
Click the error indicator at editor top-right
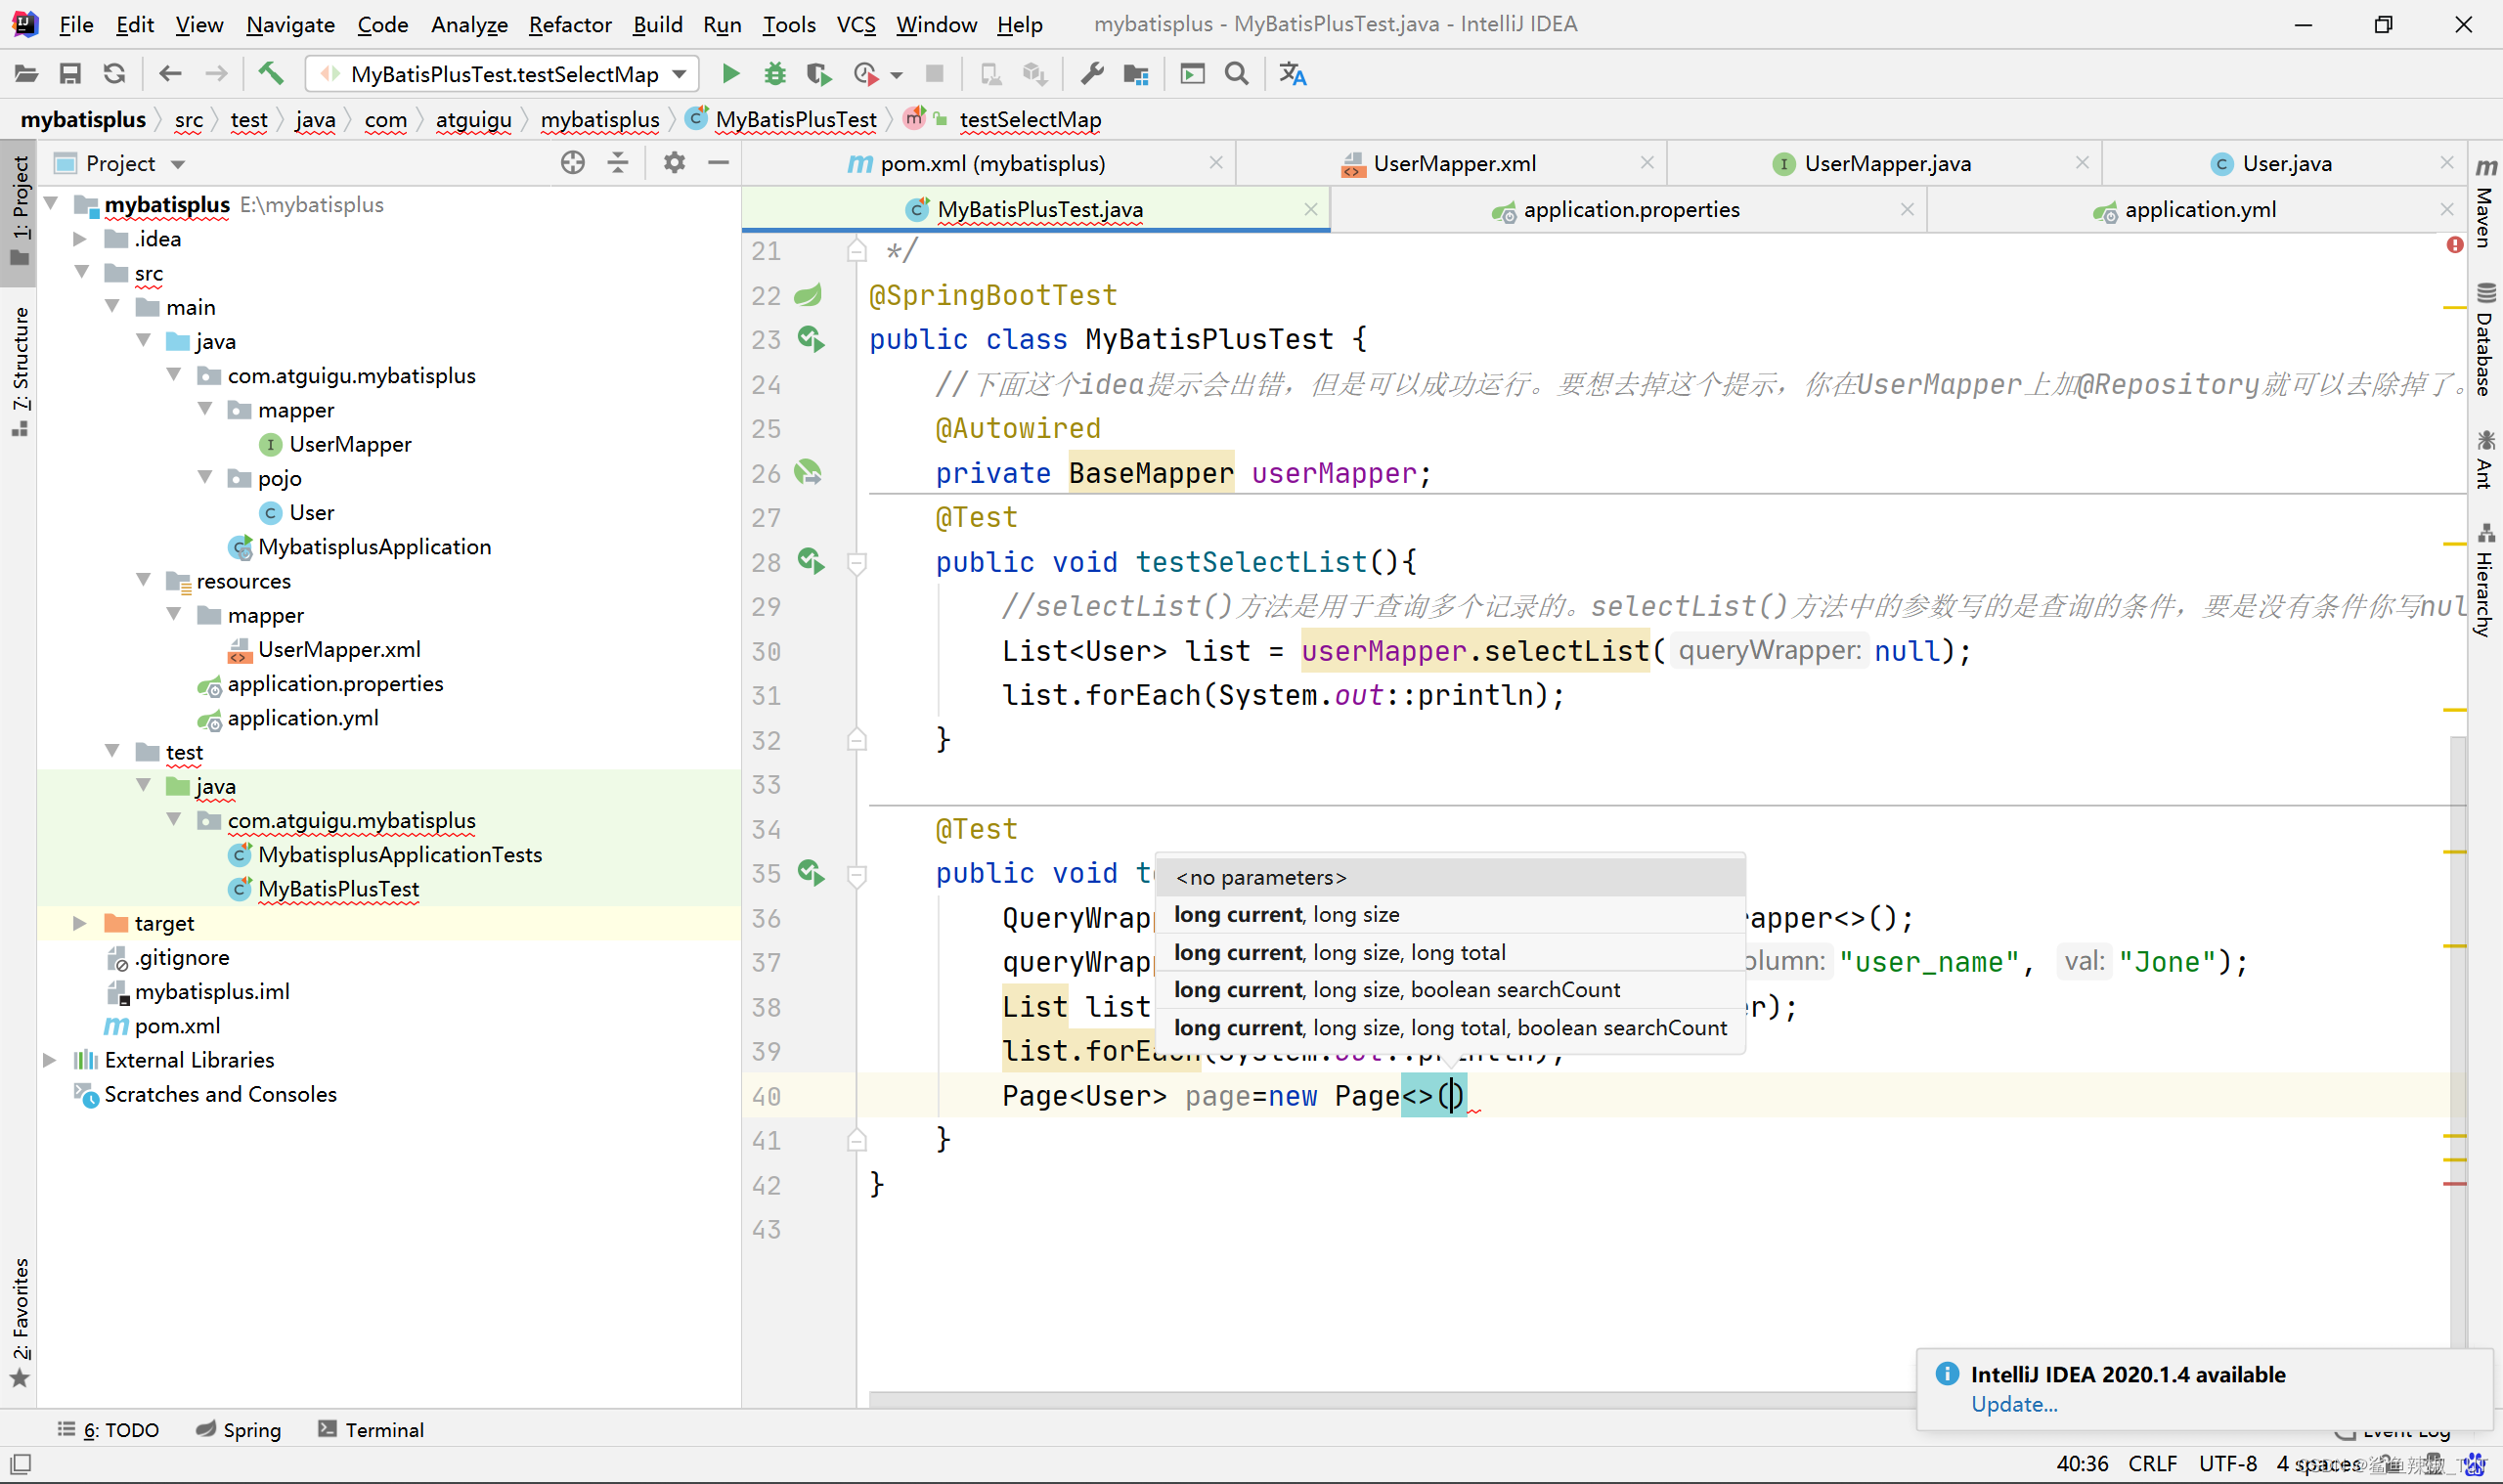point(2454,245)
